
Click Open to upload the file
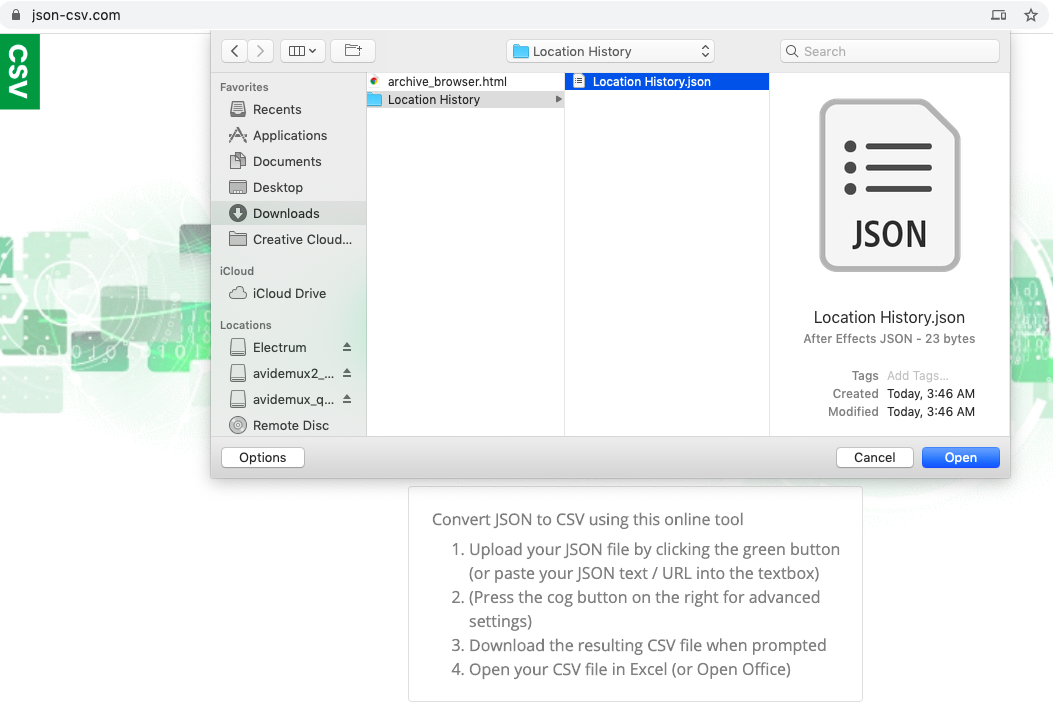(x=960, y=457)
